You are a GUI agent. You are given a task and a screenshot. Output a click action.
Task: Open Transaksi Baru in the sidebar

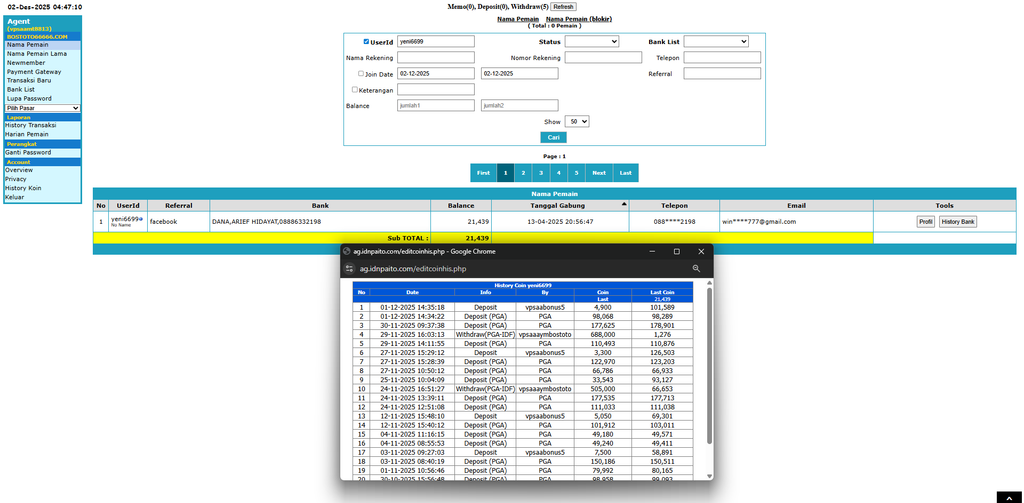[29, 80]
